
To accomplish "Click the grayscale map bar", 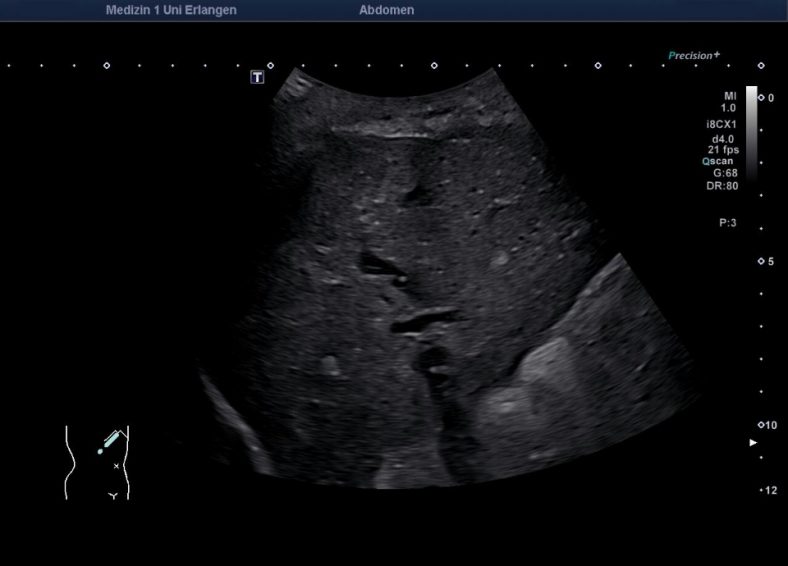I will (751, 132).
